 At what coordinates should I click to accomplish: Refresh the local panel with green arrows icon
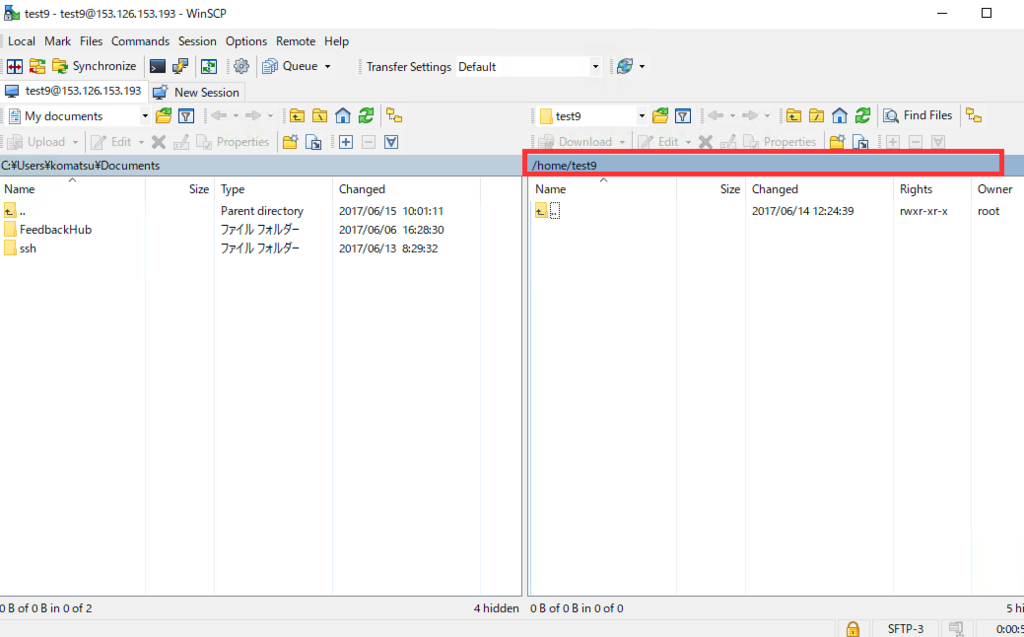pyautogui.click(x=366, y=116)
